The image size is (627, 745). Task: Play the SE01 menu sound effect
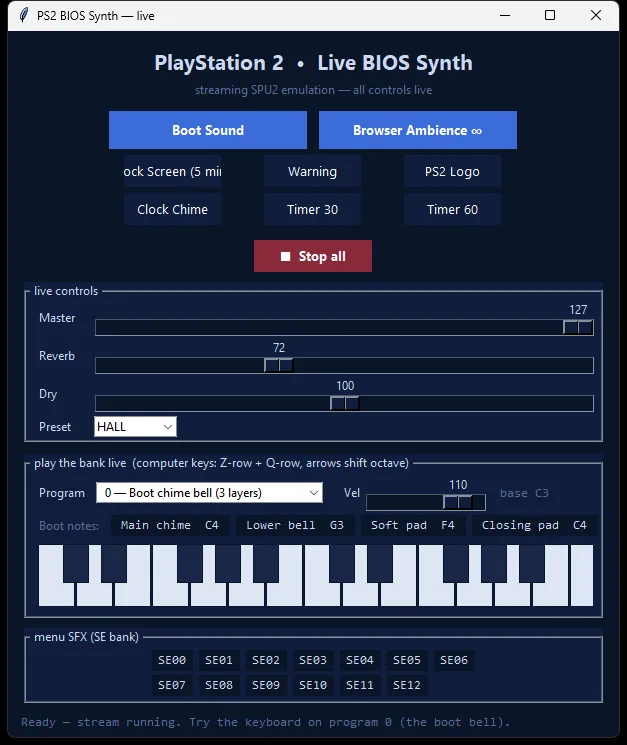pos(219,660)
